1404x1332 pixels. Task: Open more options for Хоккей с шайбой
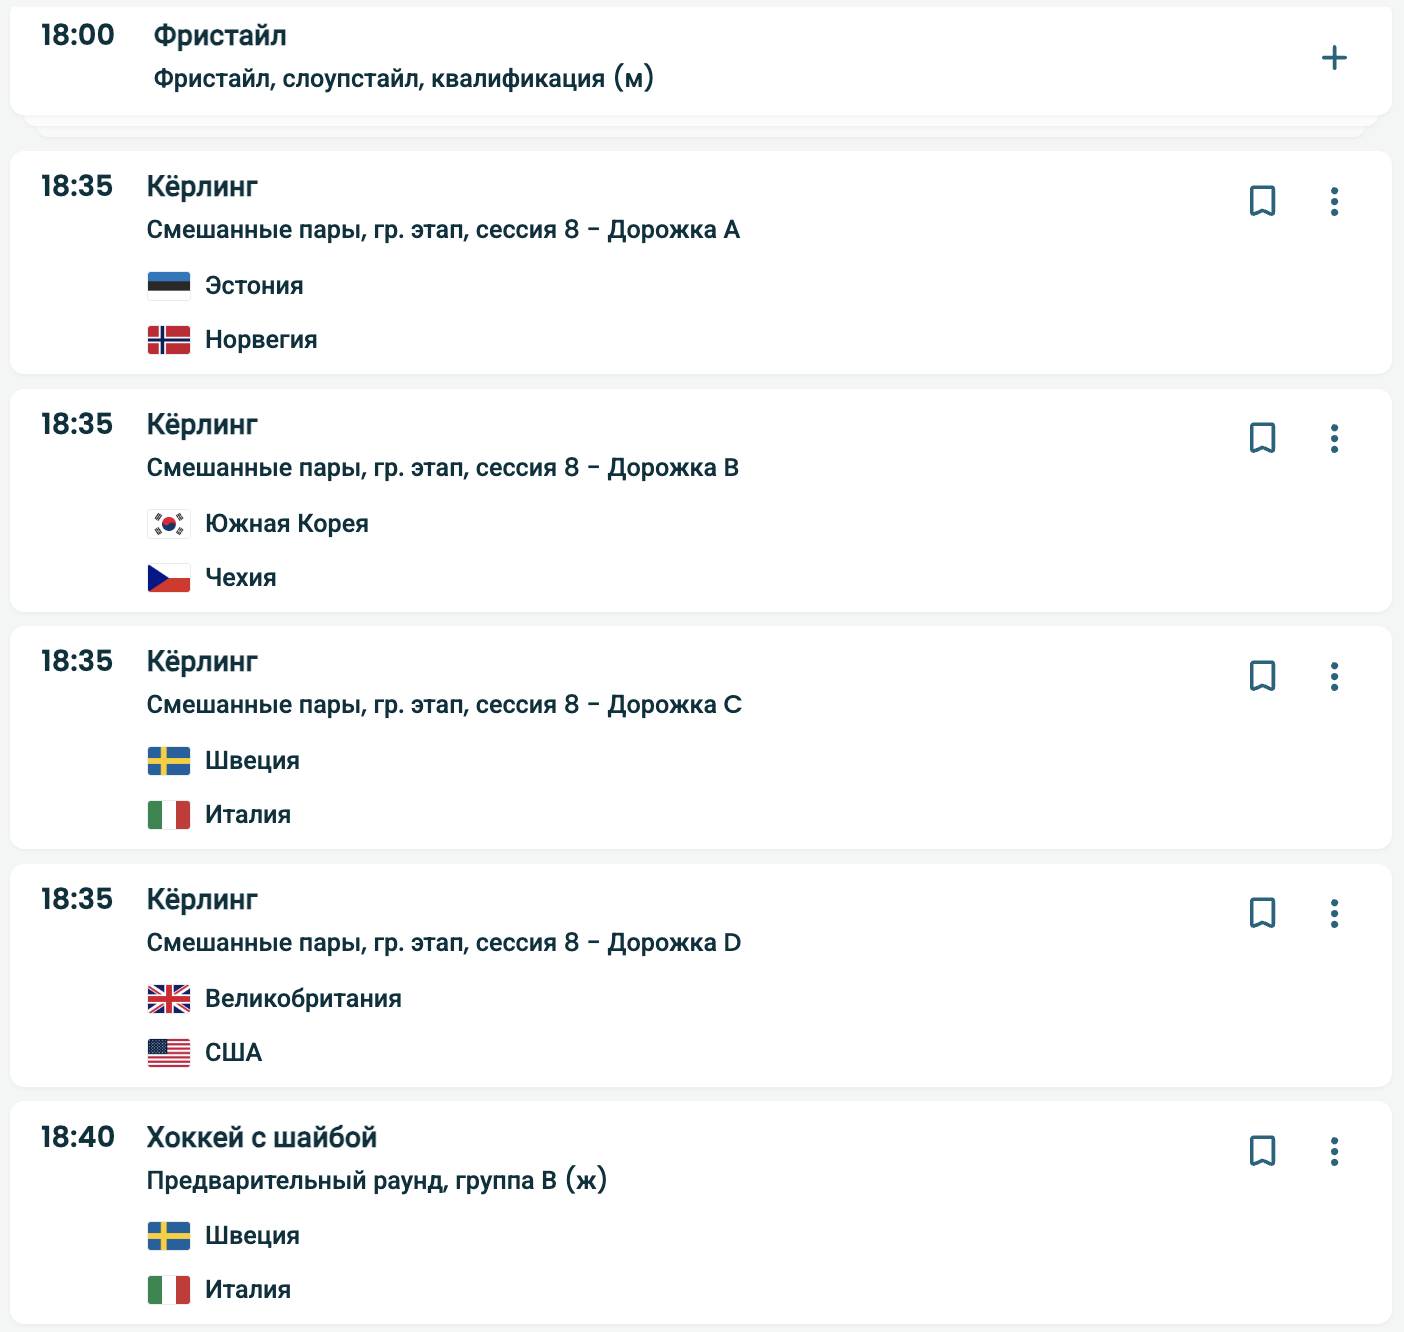(x=1334, y=1151)
